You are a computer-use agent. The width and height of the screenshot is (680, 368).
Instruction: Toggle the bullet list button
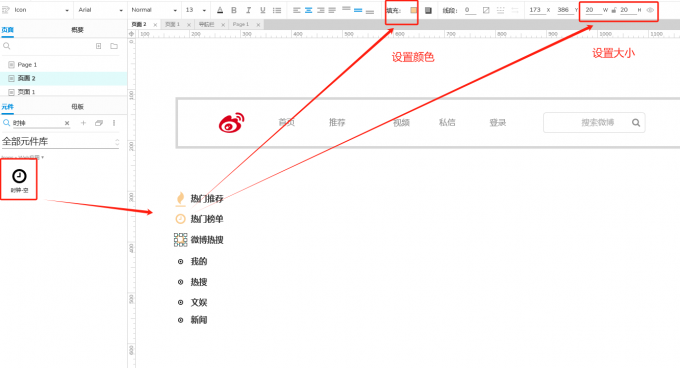click(277, 10)
